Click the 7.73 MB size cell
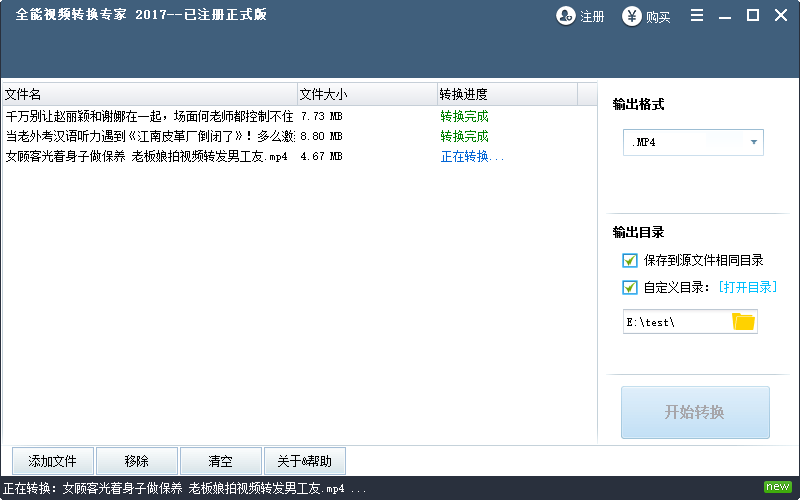Screen dimensions: 800x500 pyautogui.click(x=321, y=116)
